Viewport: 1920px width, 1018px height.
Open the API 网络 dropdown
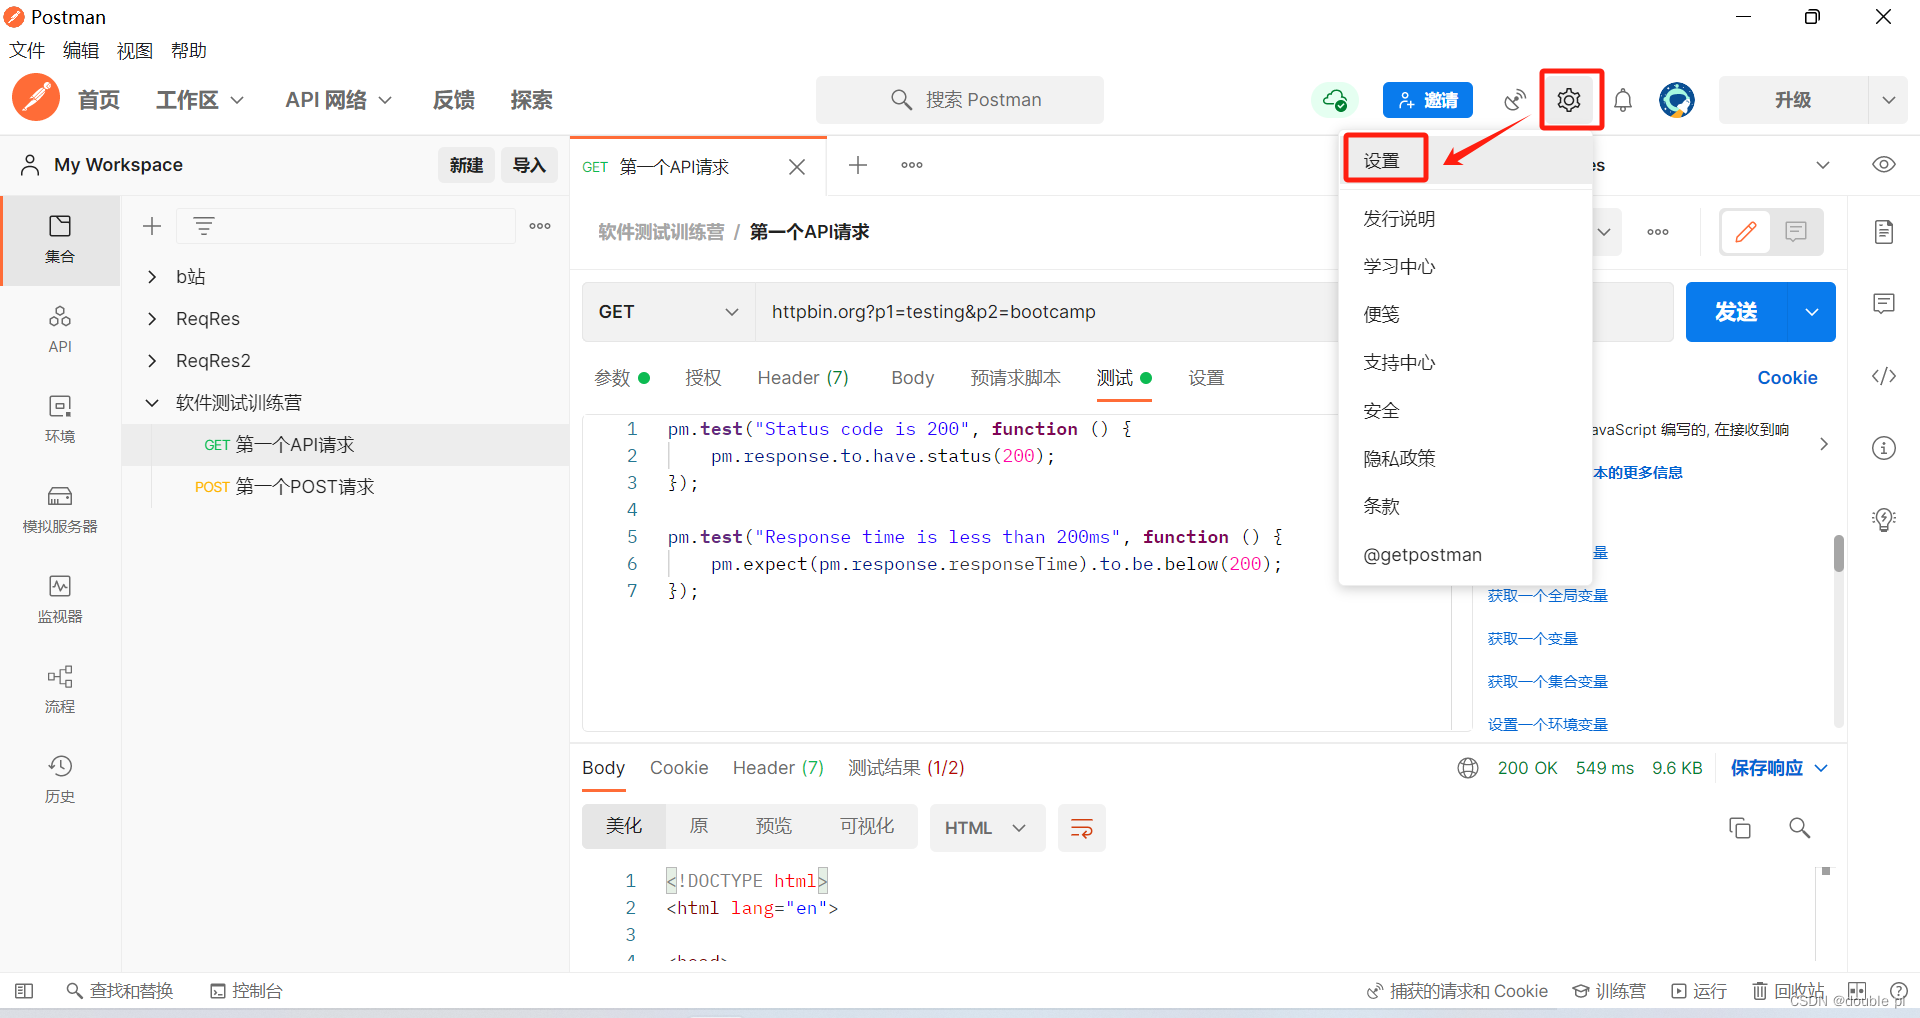339,100
